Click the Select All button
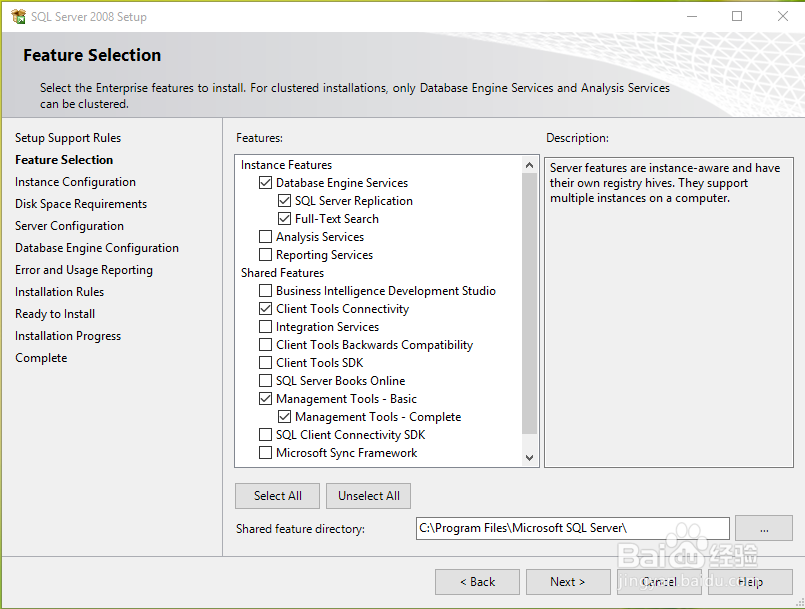Viewport: 805px width, 609px height. tap(277, 496)
